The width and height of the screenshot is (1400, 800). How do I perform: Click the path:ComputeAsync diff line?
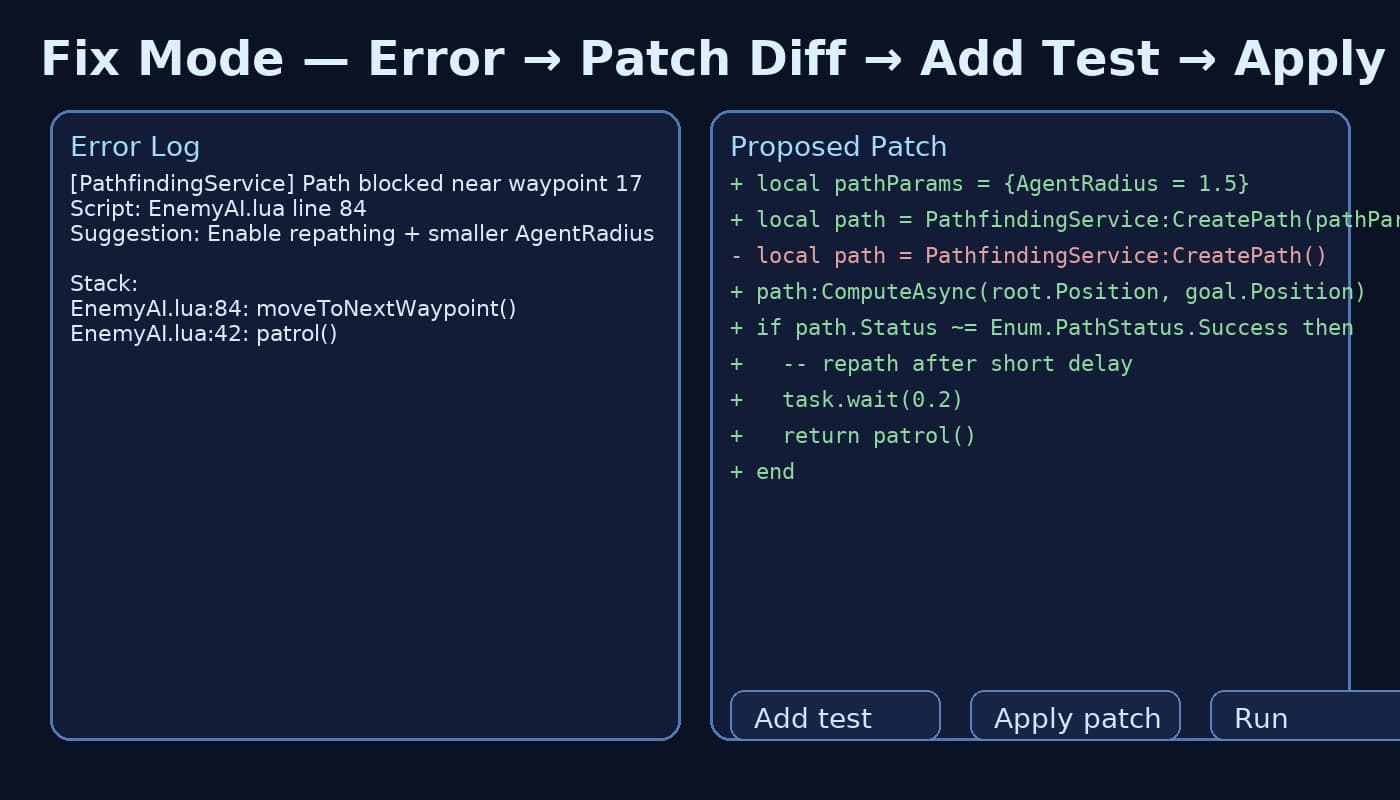pyautogui.click(x=1048, y=292)
